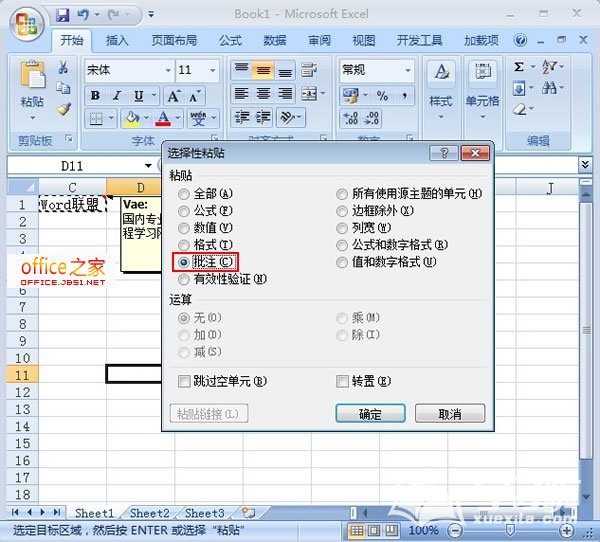Open number format dropdown 常规
This screenshot has height=542, width=600.
[x=408, y=70]
